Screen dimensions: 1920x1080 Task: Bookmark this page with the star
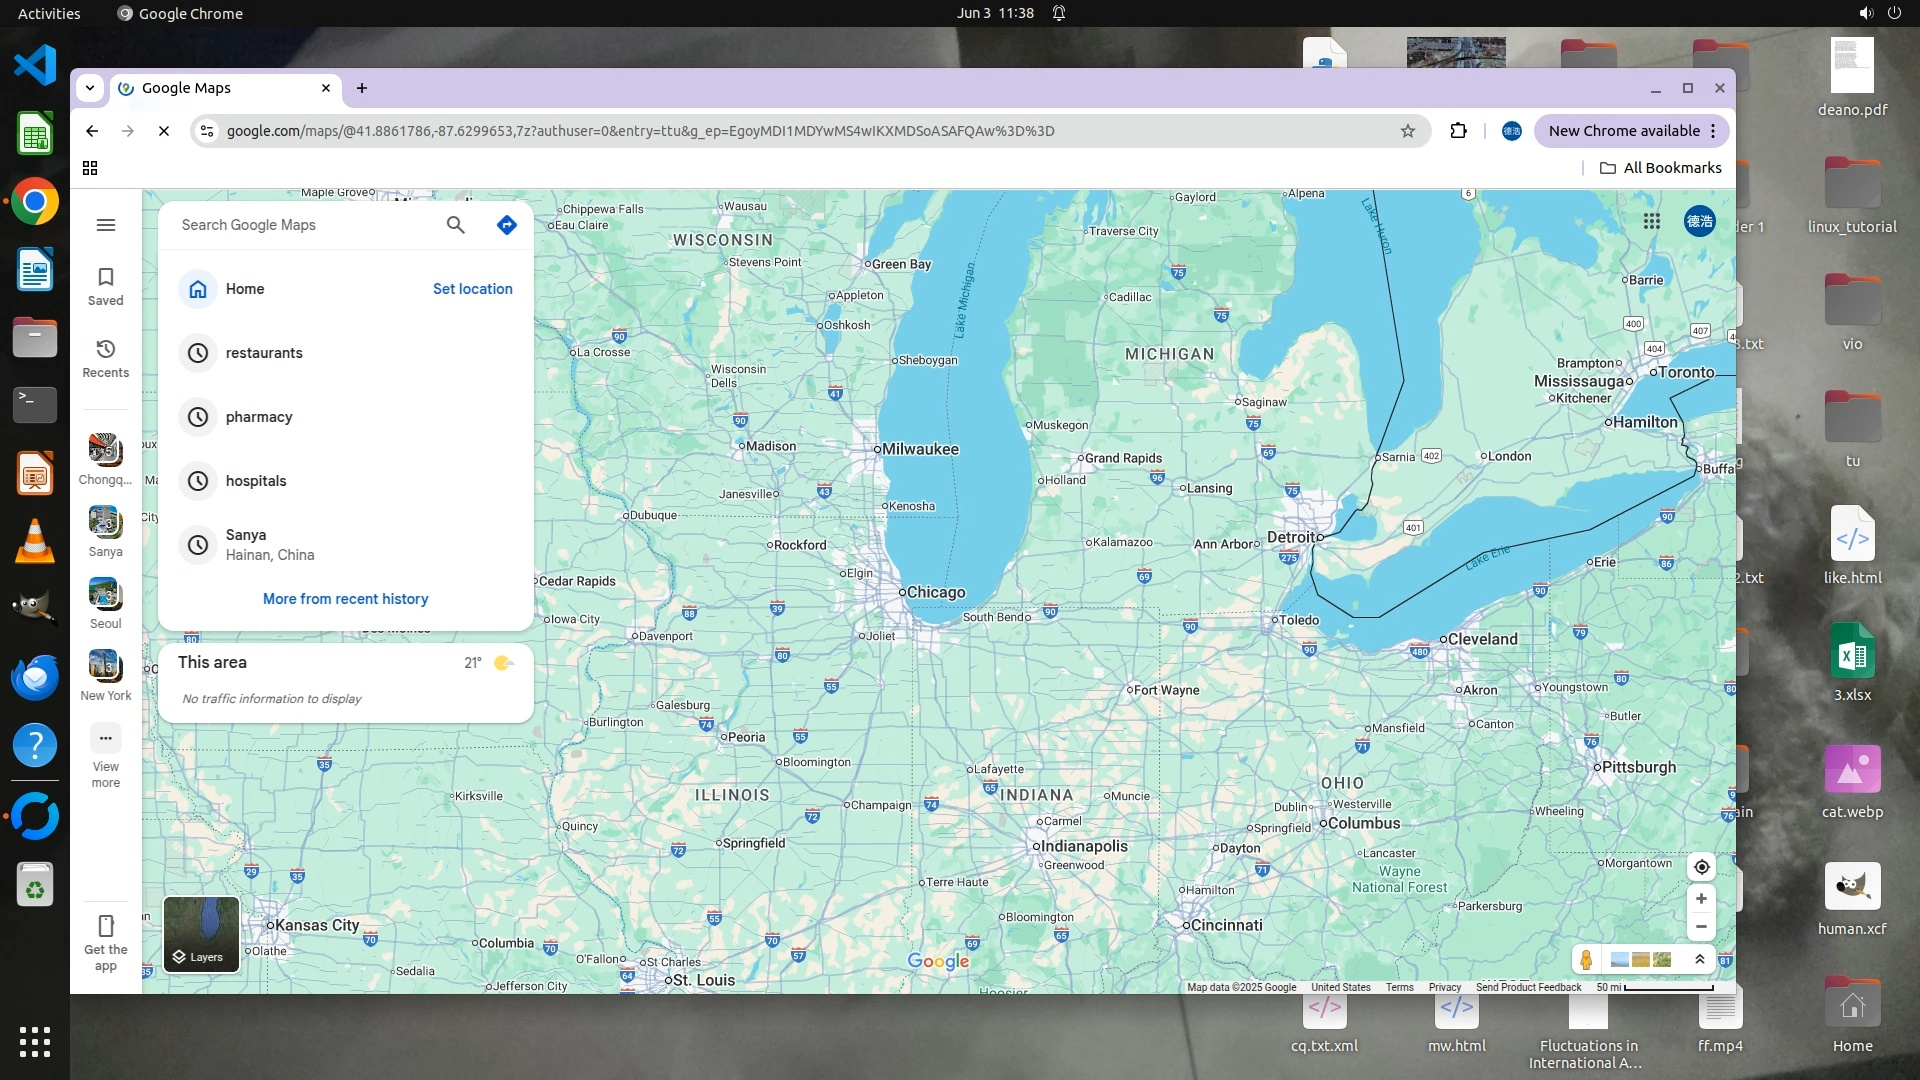(x=1408, y=131)
